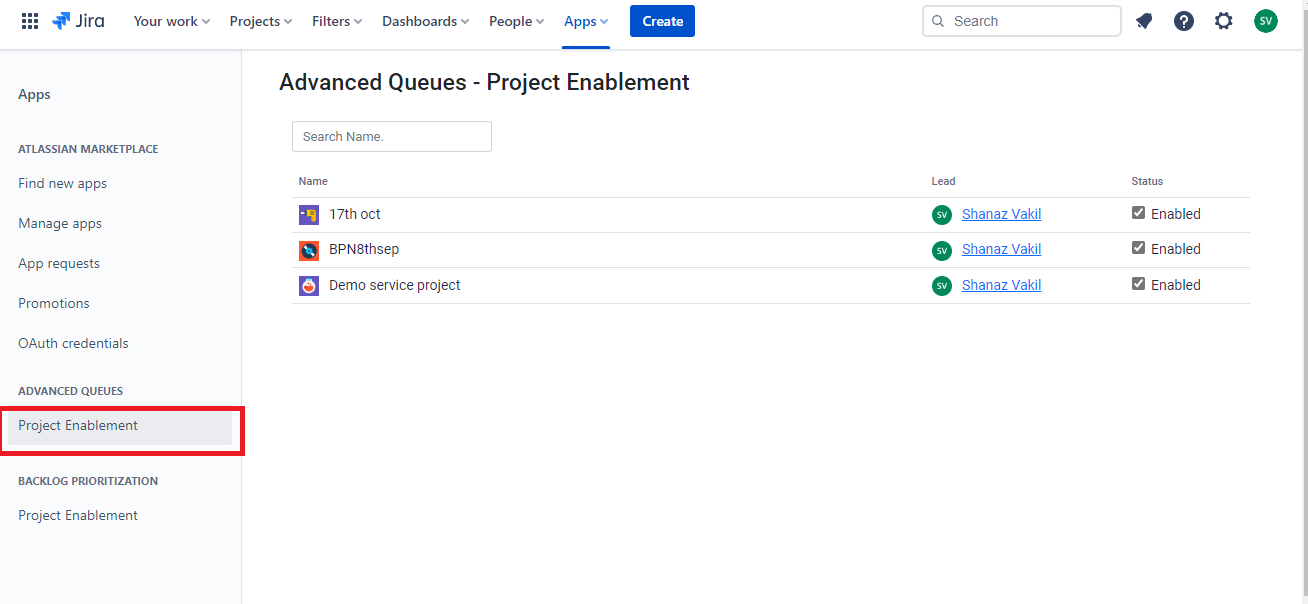Click the Demo service project icon
The image size is (1308, 604).
309,286
